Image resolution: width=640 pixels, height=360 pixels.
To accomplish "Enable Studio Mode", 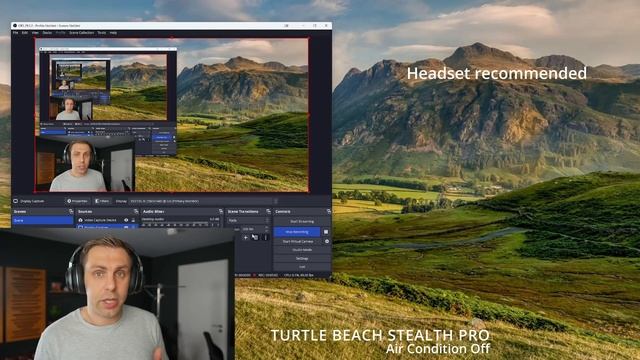I will 302,250.
